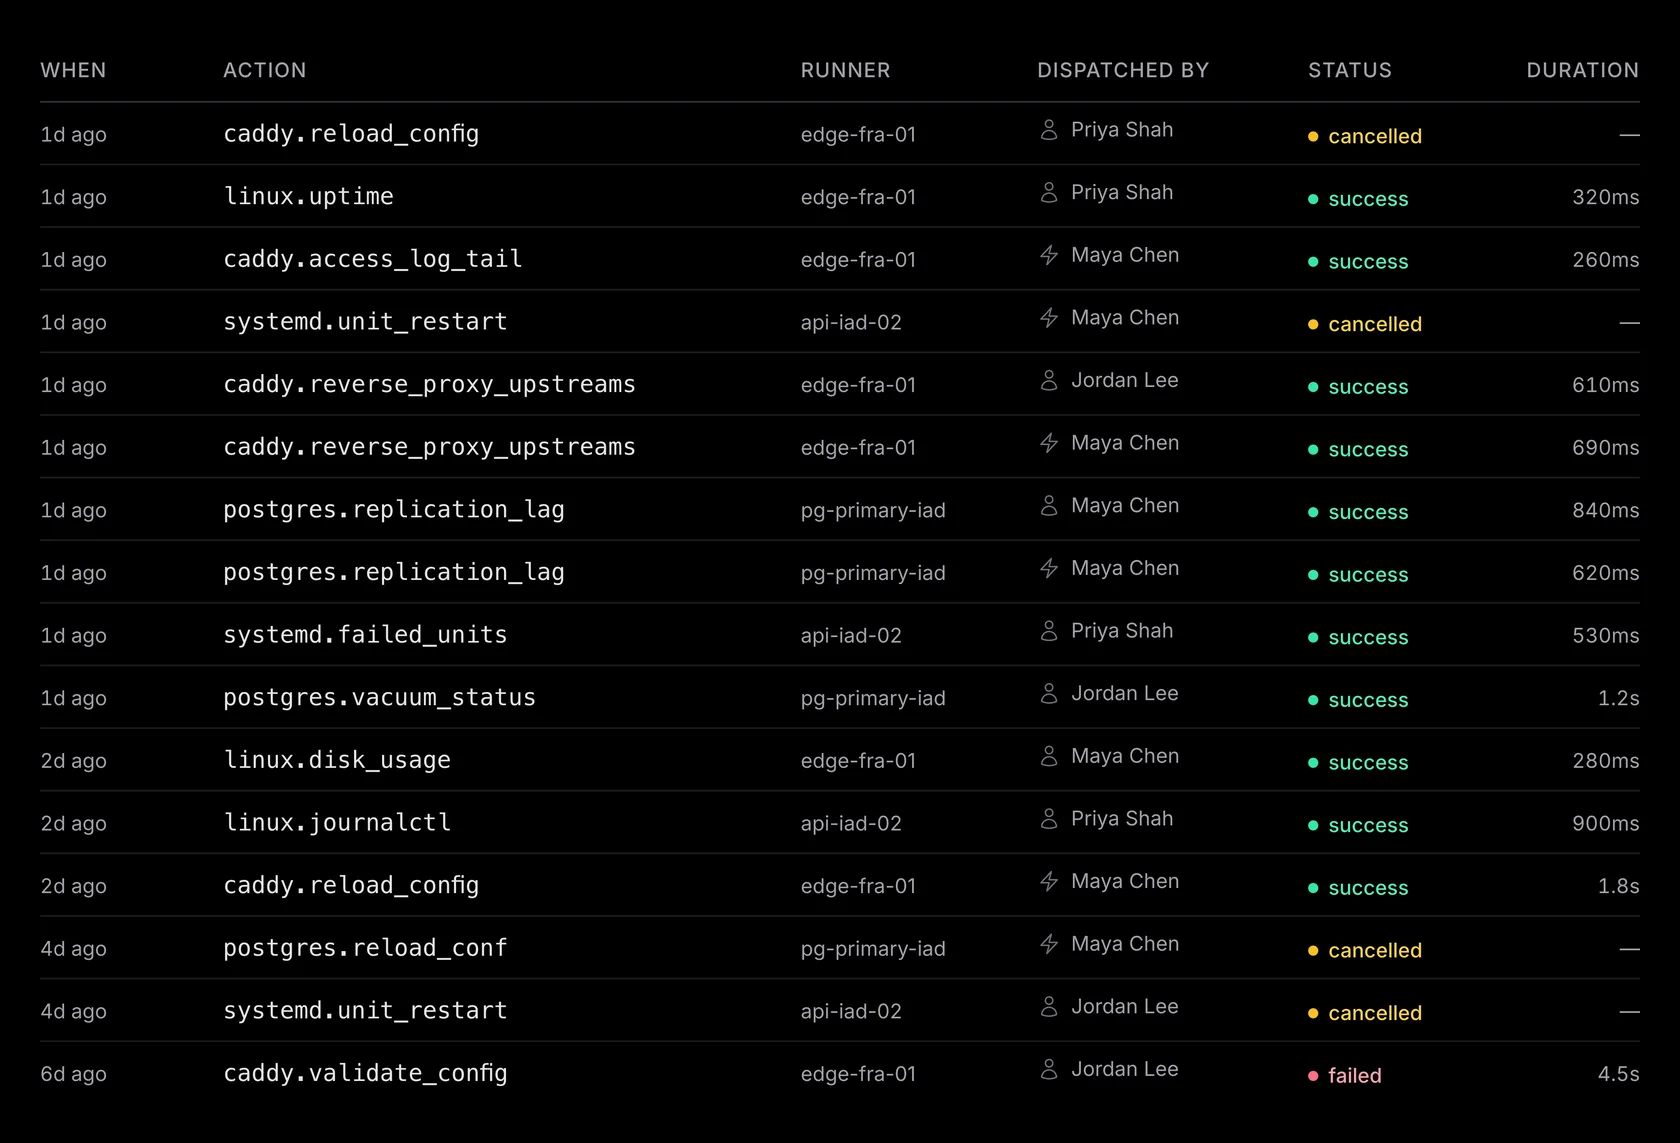Screen dimensions: 1680x1143
Task: Click the success status in the linux.journalctl row
Action: (1368, 826)
